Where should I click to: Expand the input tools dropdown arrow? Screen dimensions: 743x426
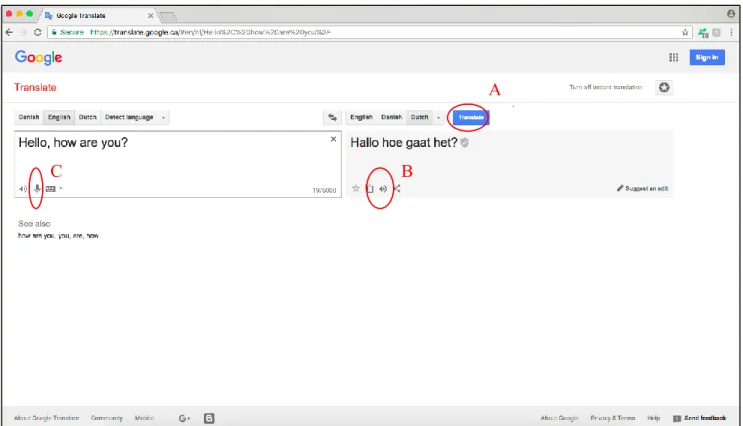[61, 189]
